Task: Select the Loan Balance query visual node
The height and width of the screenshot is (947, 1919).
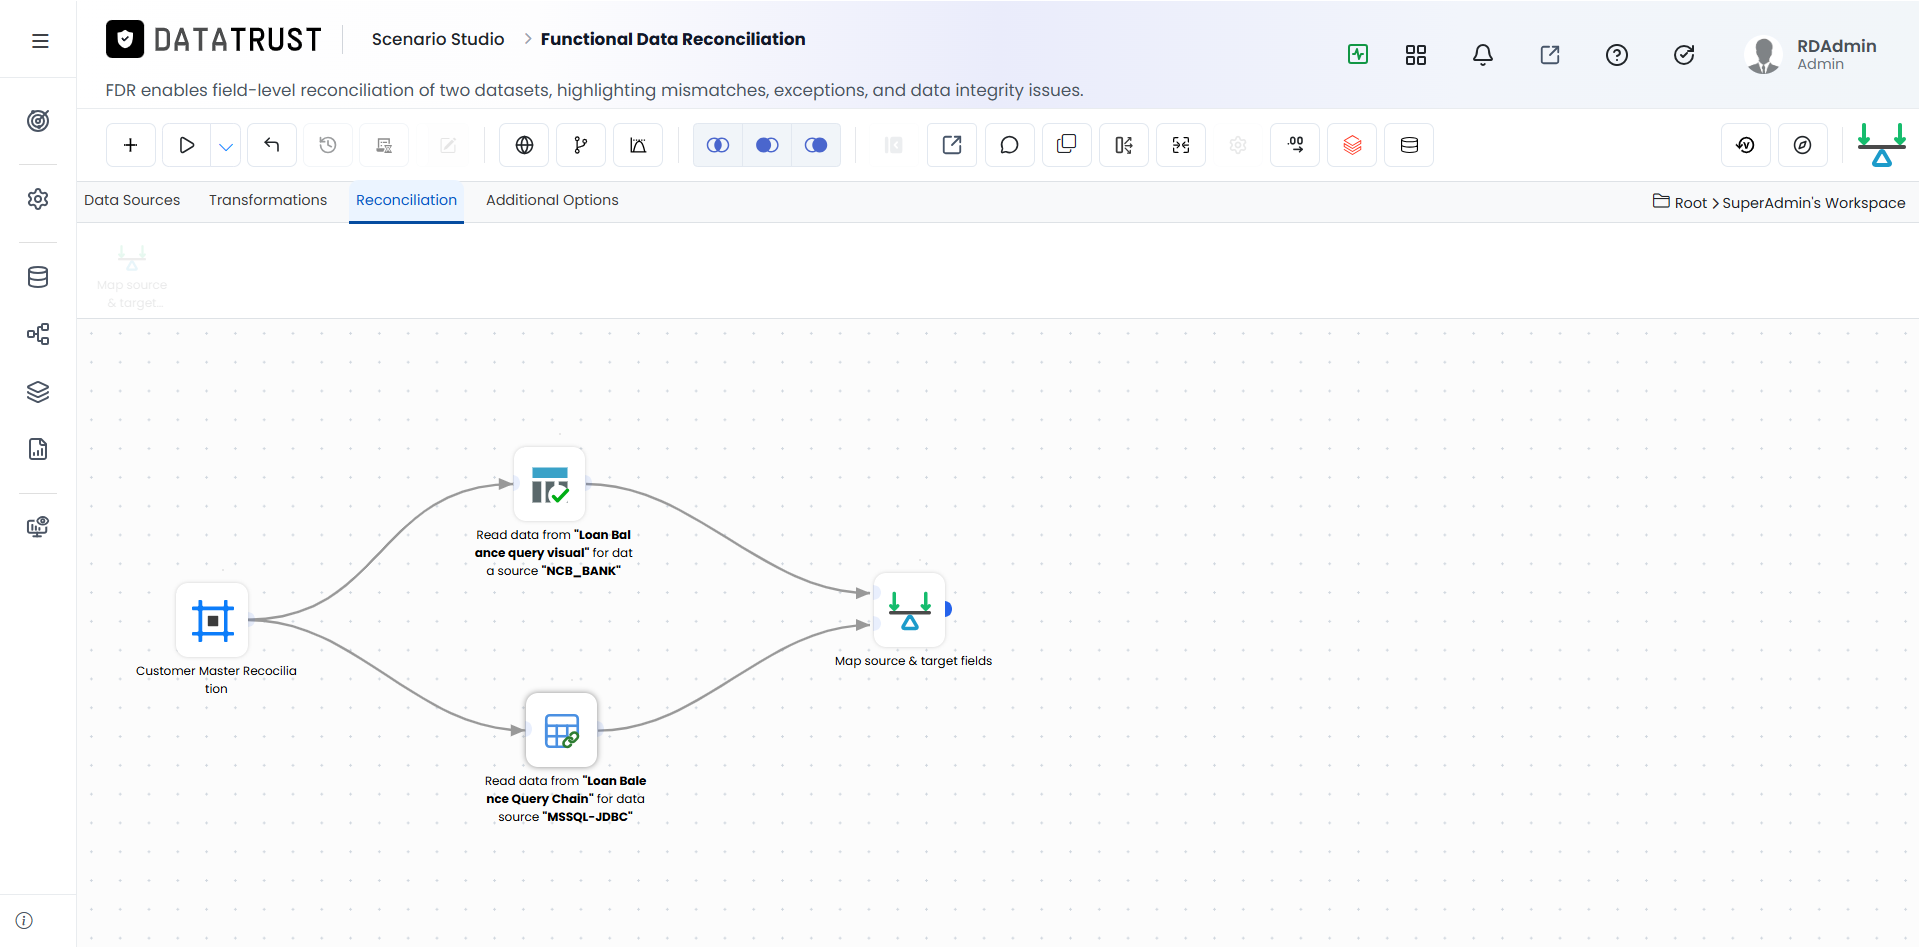Action: (550, 484)
